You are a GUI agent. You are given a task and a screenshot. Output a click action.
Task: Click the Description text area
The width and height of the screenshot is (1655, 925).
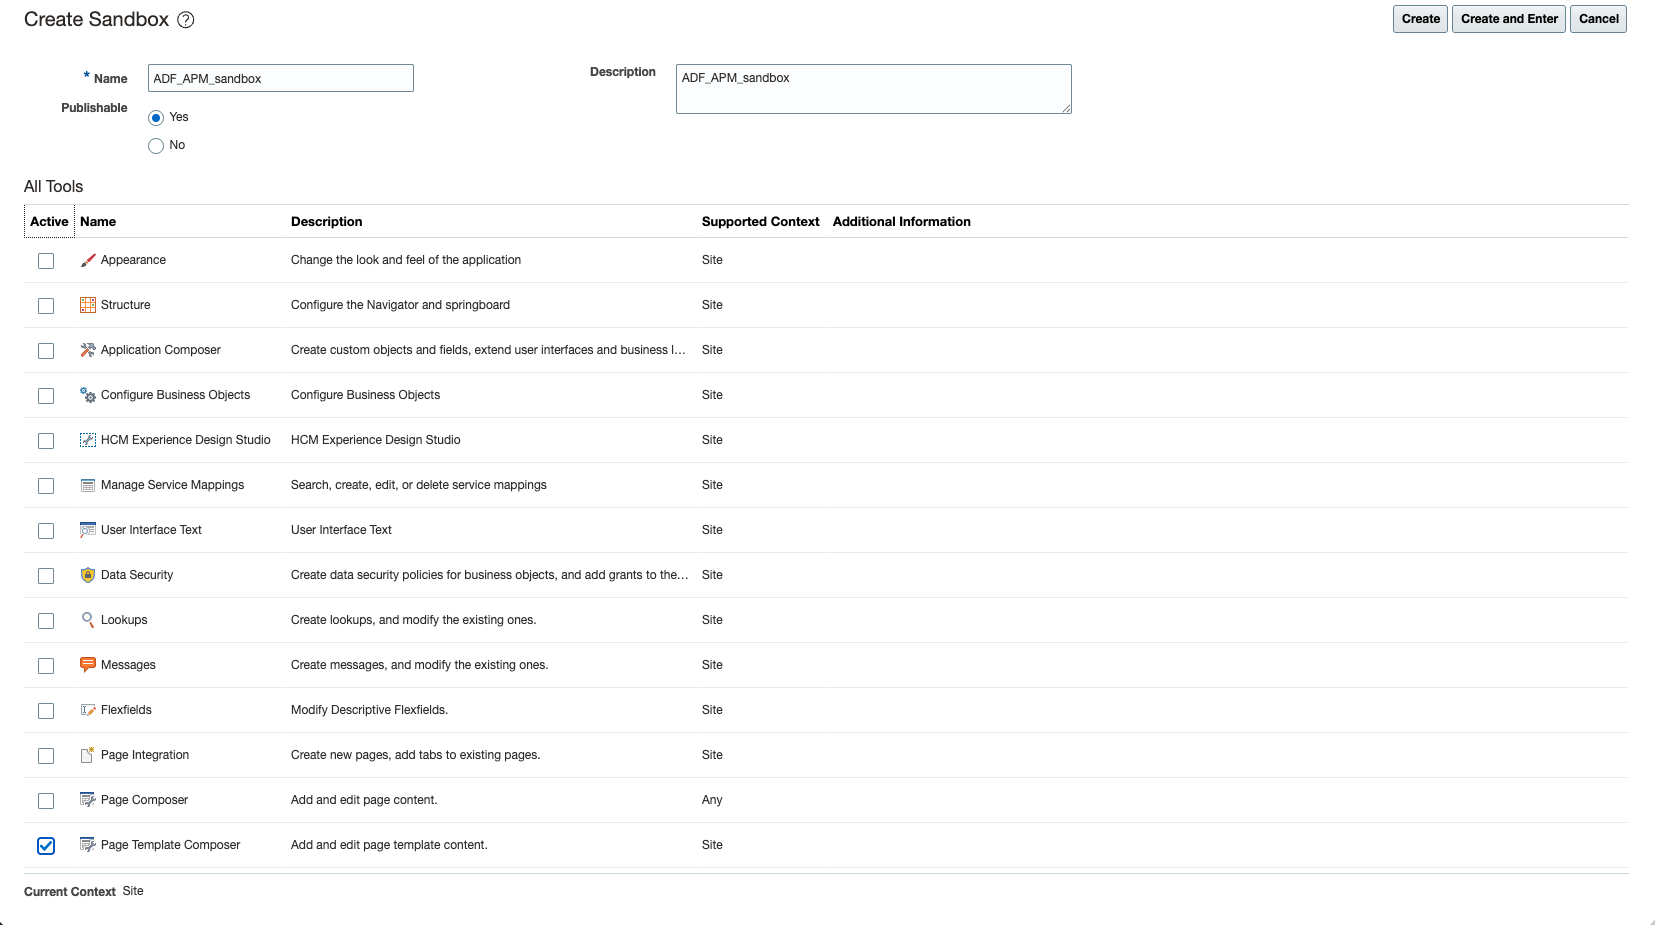[872, 88]
